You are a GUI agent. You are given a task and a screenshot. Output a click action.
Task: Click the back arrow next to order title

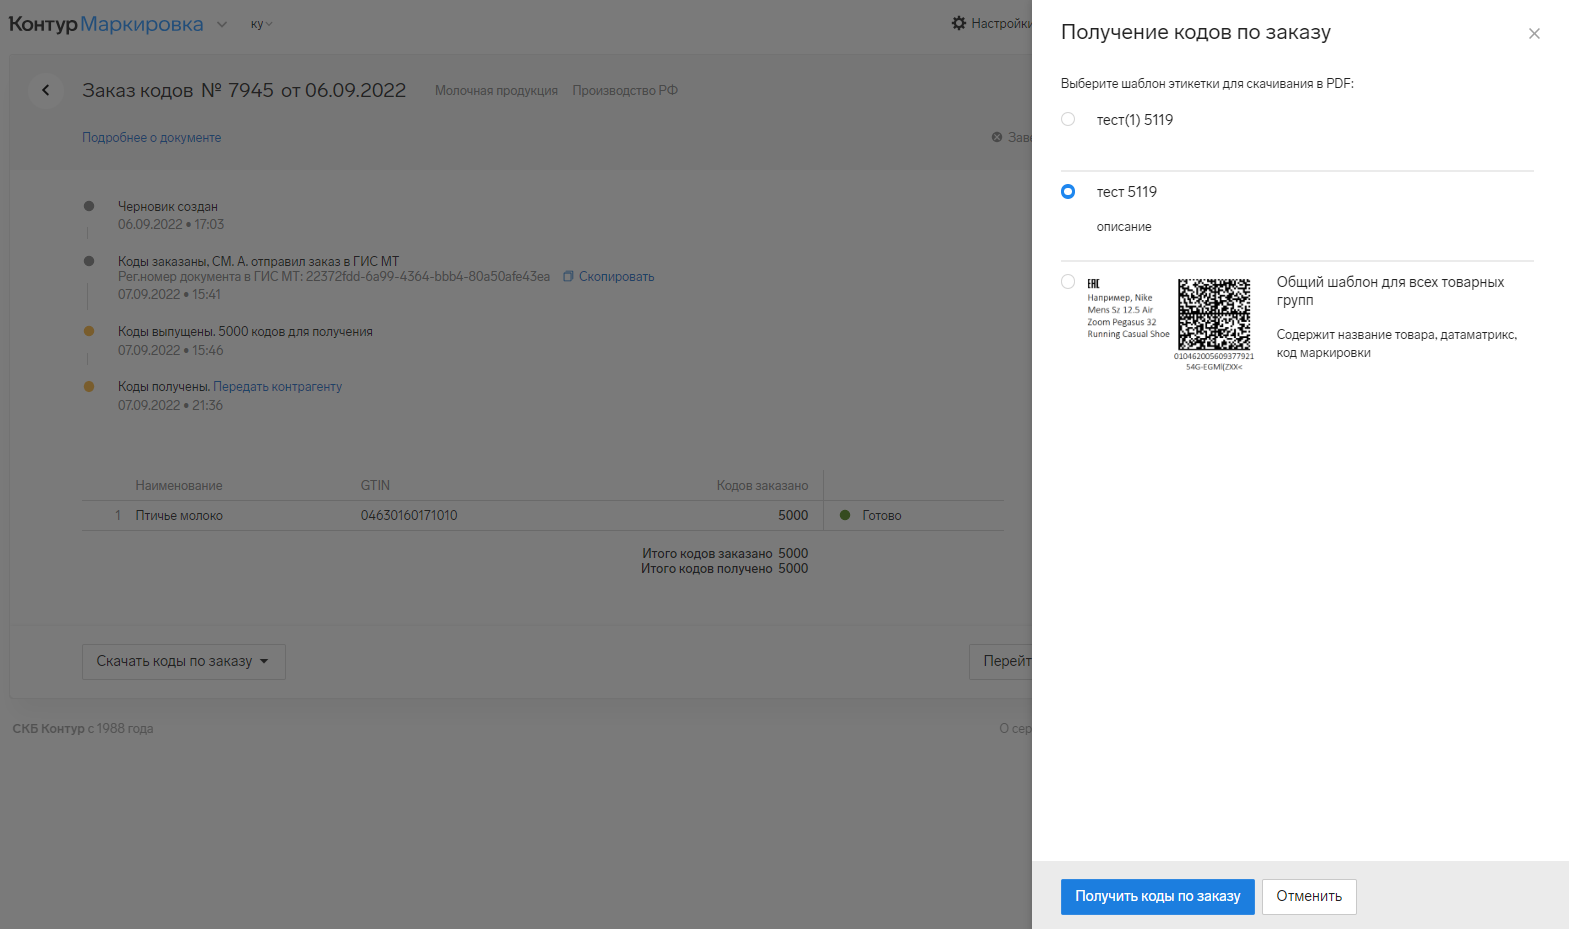[46, 90]
